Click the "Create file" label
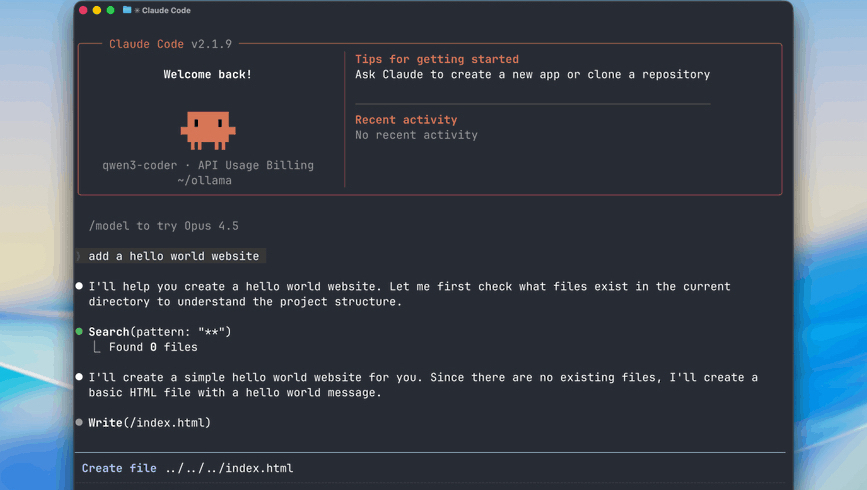 [x=119, y=468]
